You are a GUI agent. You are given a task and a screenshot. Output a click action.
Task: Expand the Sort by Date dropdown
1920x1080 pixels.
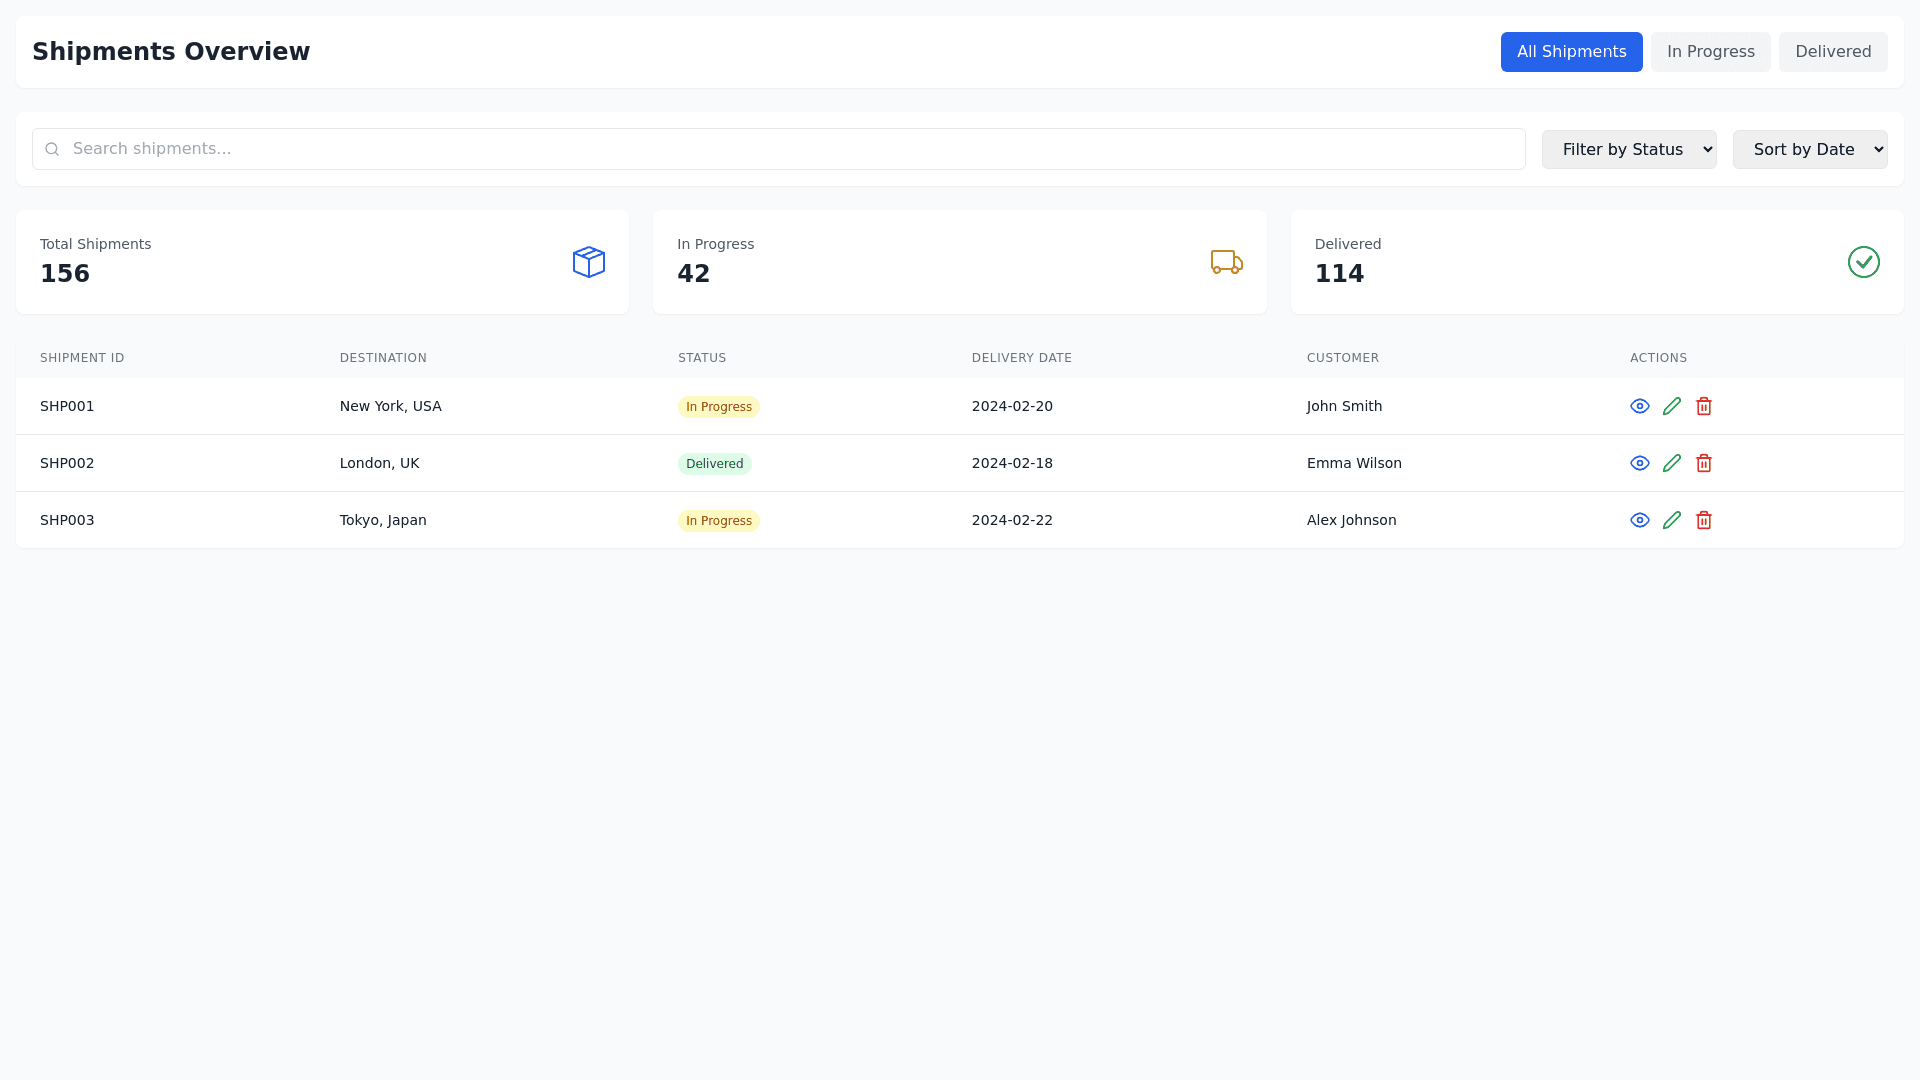point(1809,149)
